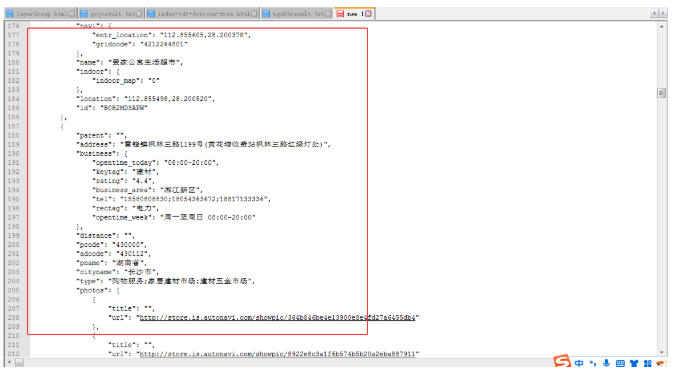Click the "pcode": "430000" line
676x376 pixels.
(112, 244)
